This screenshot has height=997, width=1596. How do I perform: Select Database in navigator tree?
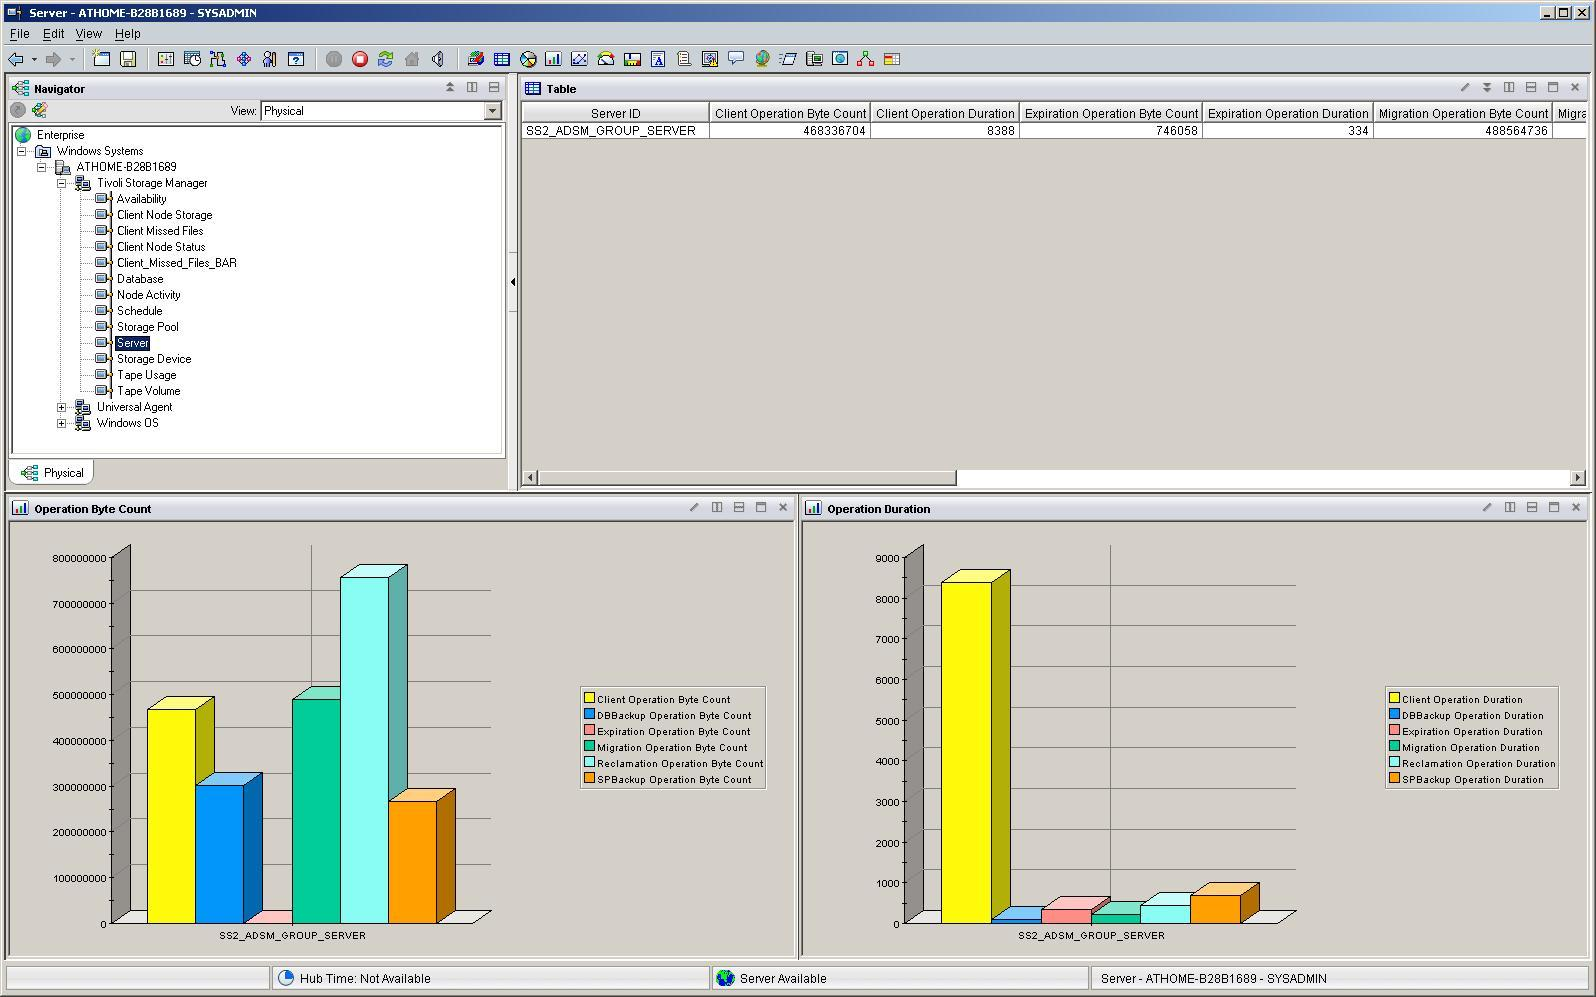(139, 279)
